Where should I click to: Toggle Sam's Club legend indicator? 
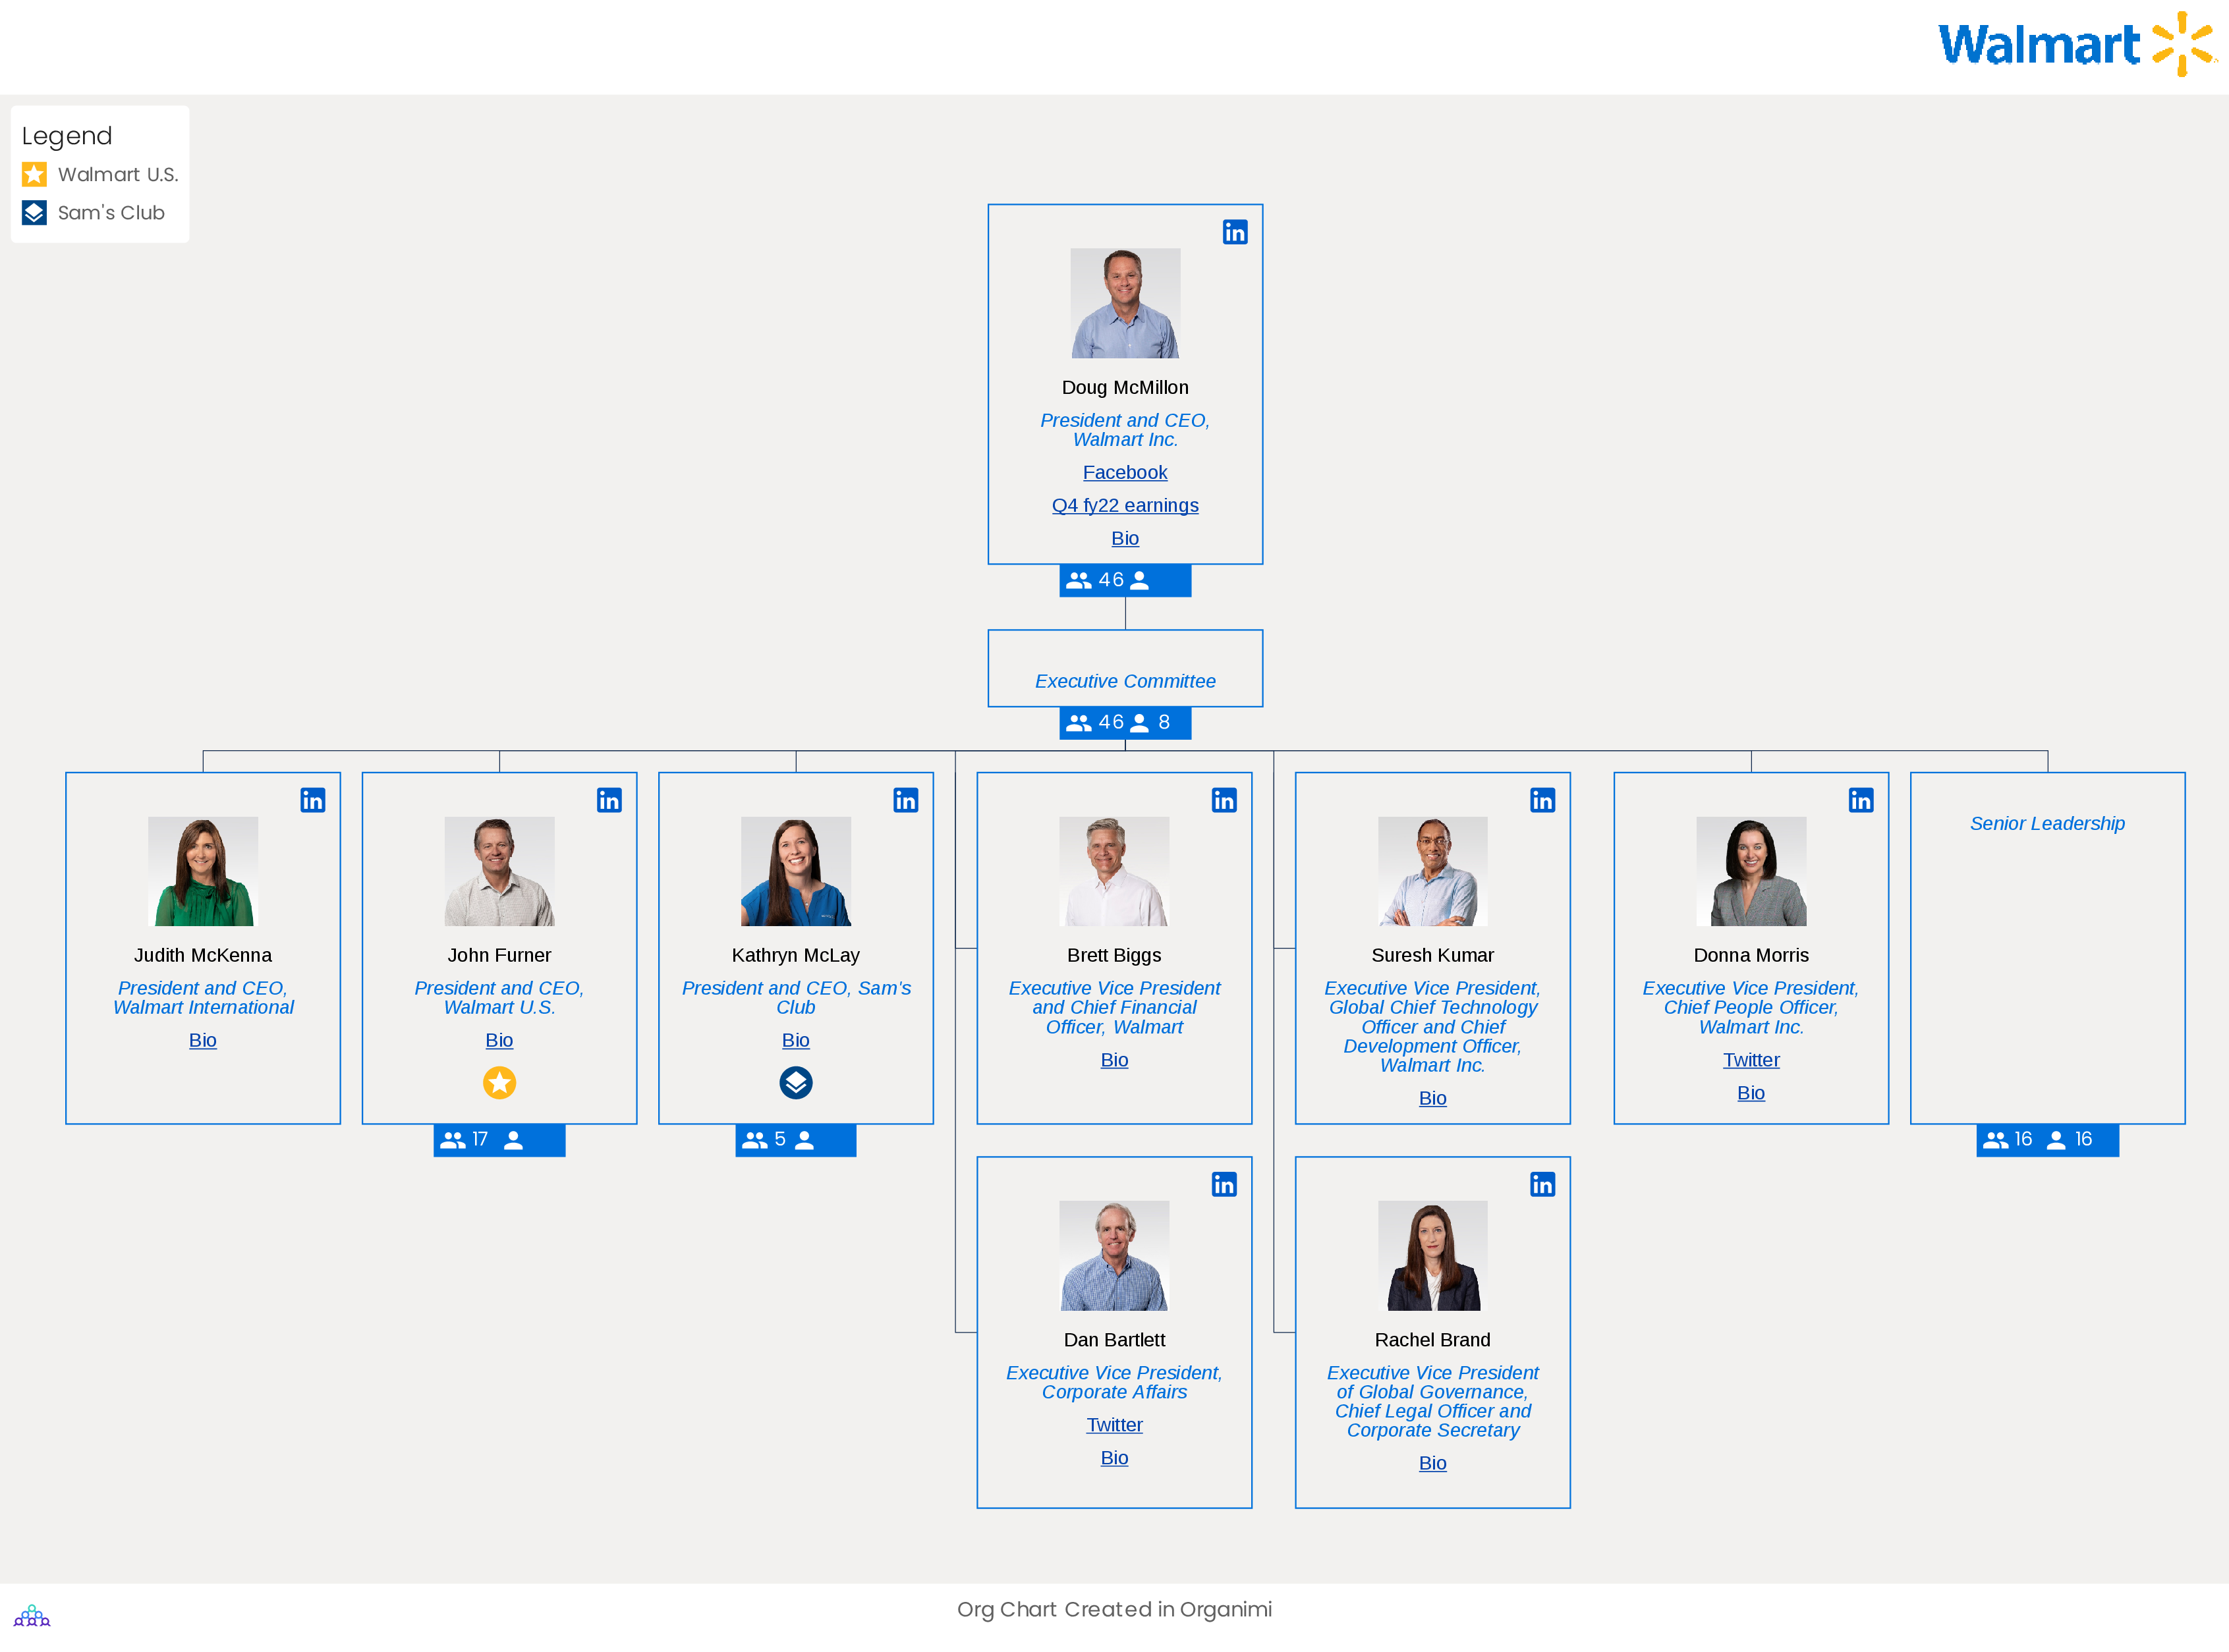pos(35,211)
